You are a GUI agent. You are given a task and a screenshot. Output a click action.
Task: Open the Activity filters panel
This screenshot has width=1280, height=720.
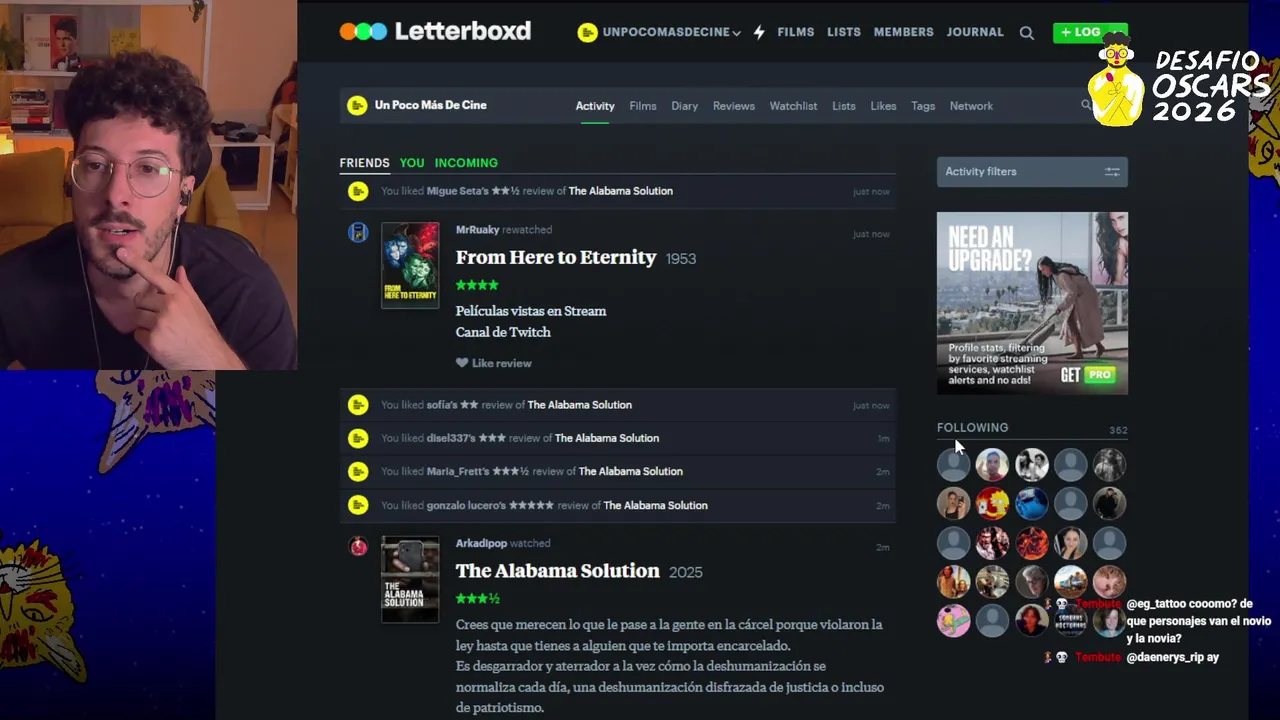point(1032,172)
